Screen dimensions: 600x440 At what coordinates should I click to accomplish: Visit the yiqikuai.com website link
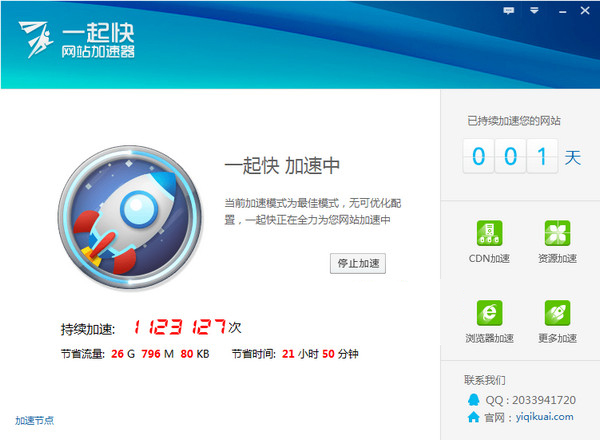[x=545, y=417]
